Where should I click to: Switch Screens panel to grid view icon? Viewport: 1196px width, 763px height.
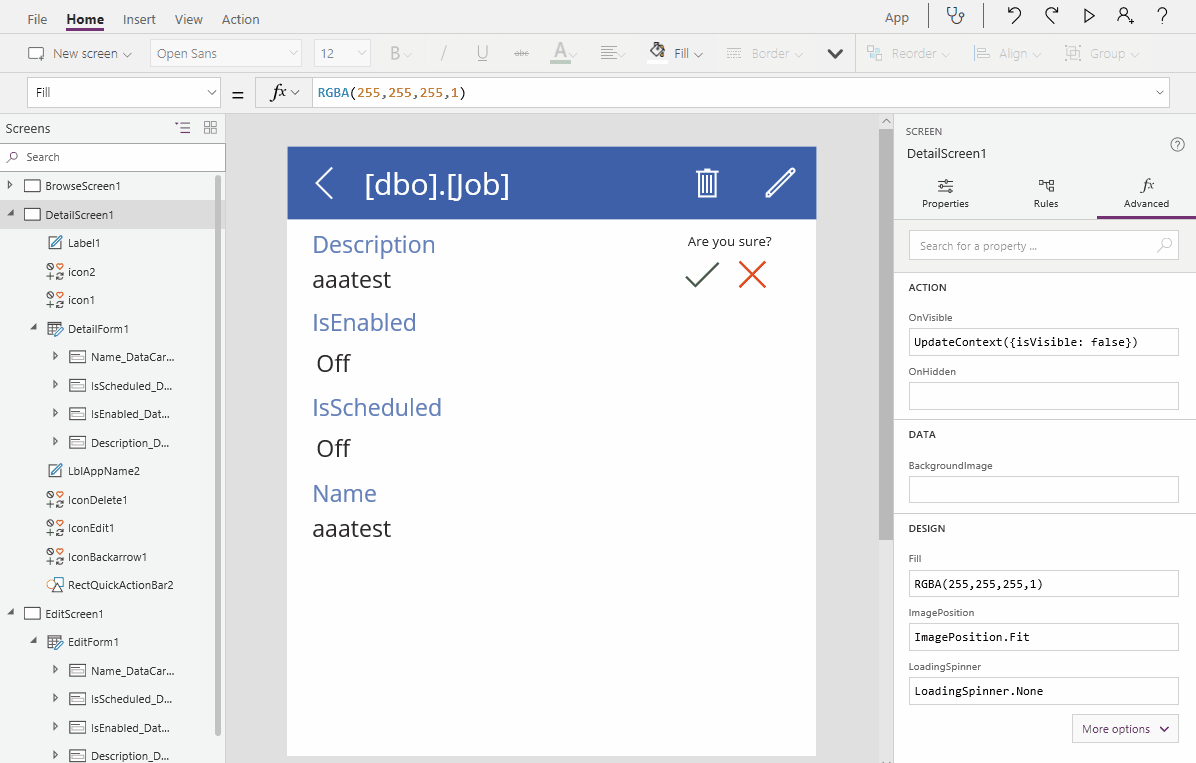pos(210,128)
